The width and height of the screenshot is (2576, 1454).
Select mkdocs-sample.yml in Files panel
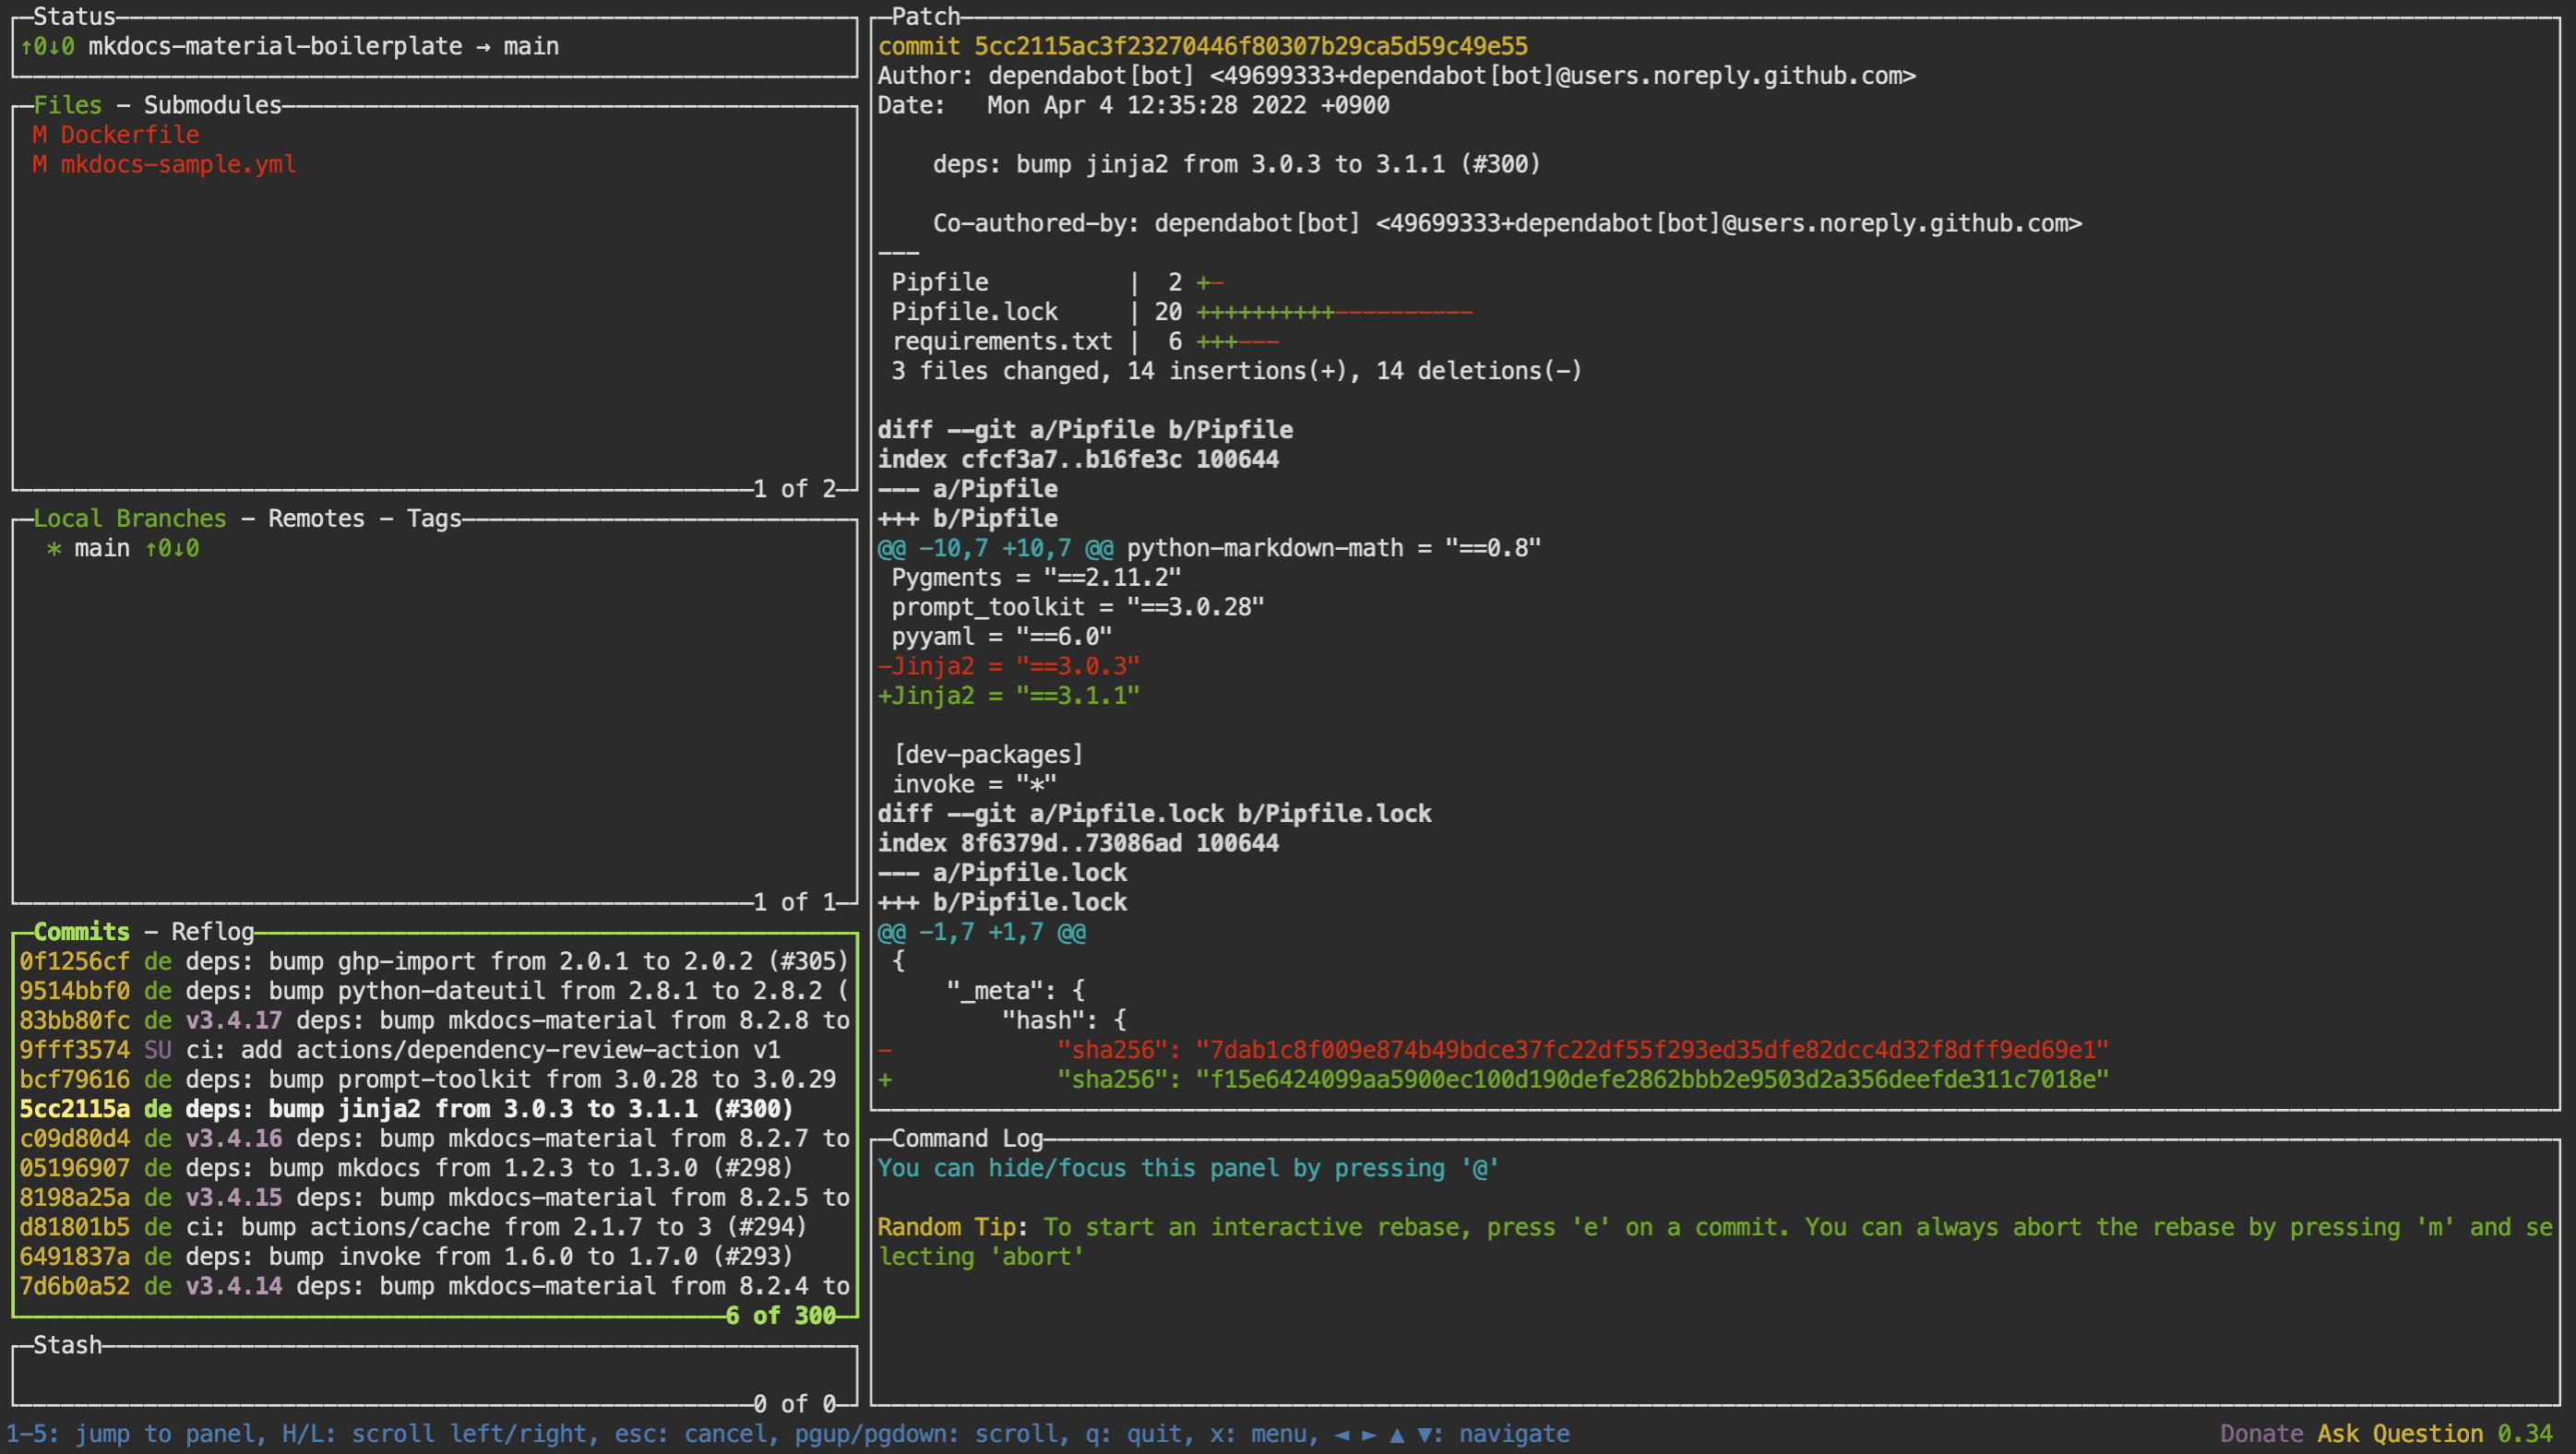pyautogui.click(x=177, y=164)
